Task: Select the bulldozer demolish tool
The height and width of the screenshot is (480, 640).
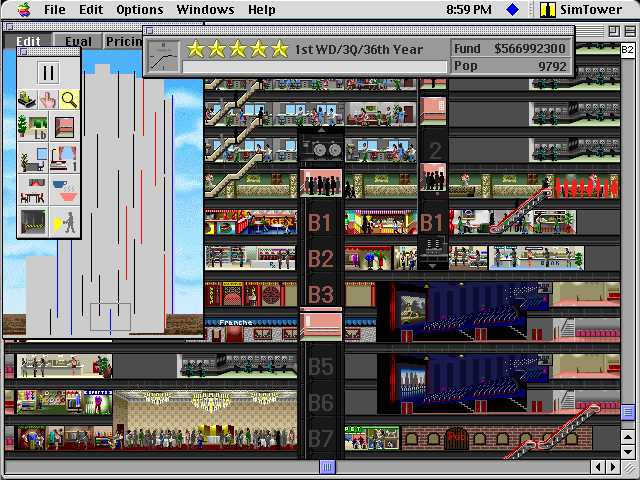Action: click(x=27, y=100)
